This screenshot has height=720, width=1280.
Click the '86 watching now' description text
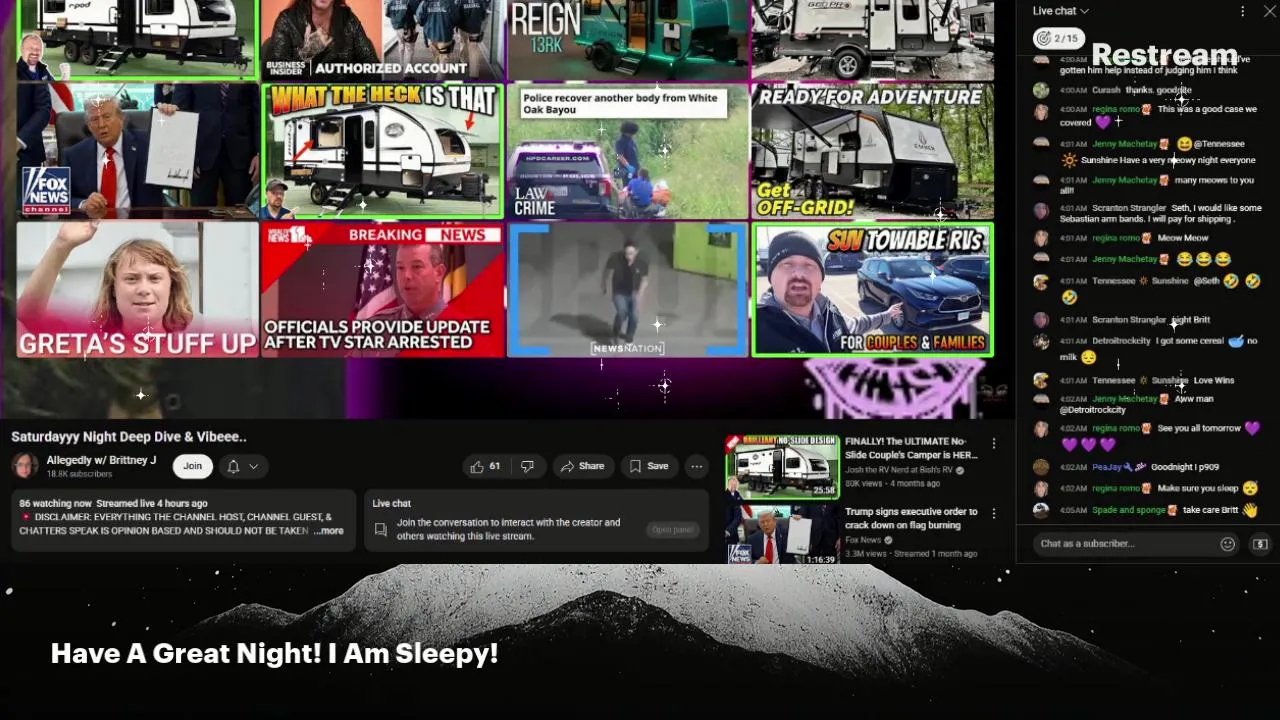pyautogui.click(x=55, y=503)
